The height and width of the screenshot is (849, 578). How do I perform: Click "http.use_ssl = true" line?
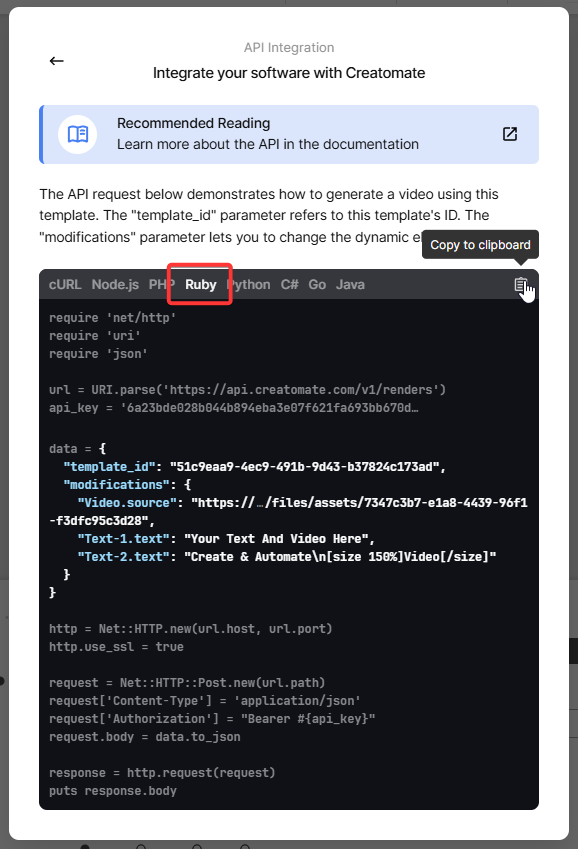(x=116, y=646)
